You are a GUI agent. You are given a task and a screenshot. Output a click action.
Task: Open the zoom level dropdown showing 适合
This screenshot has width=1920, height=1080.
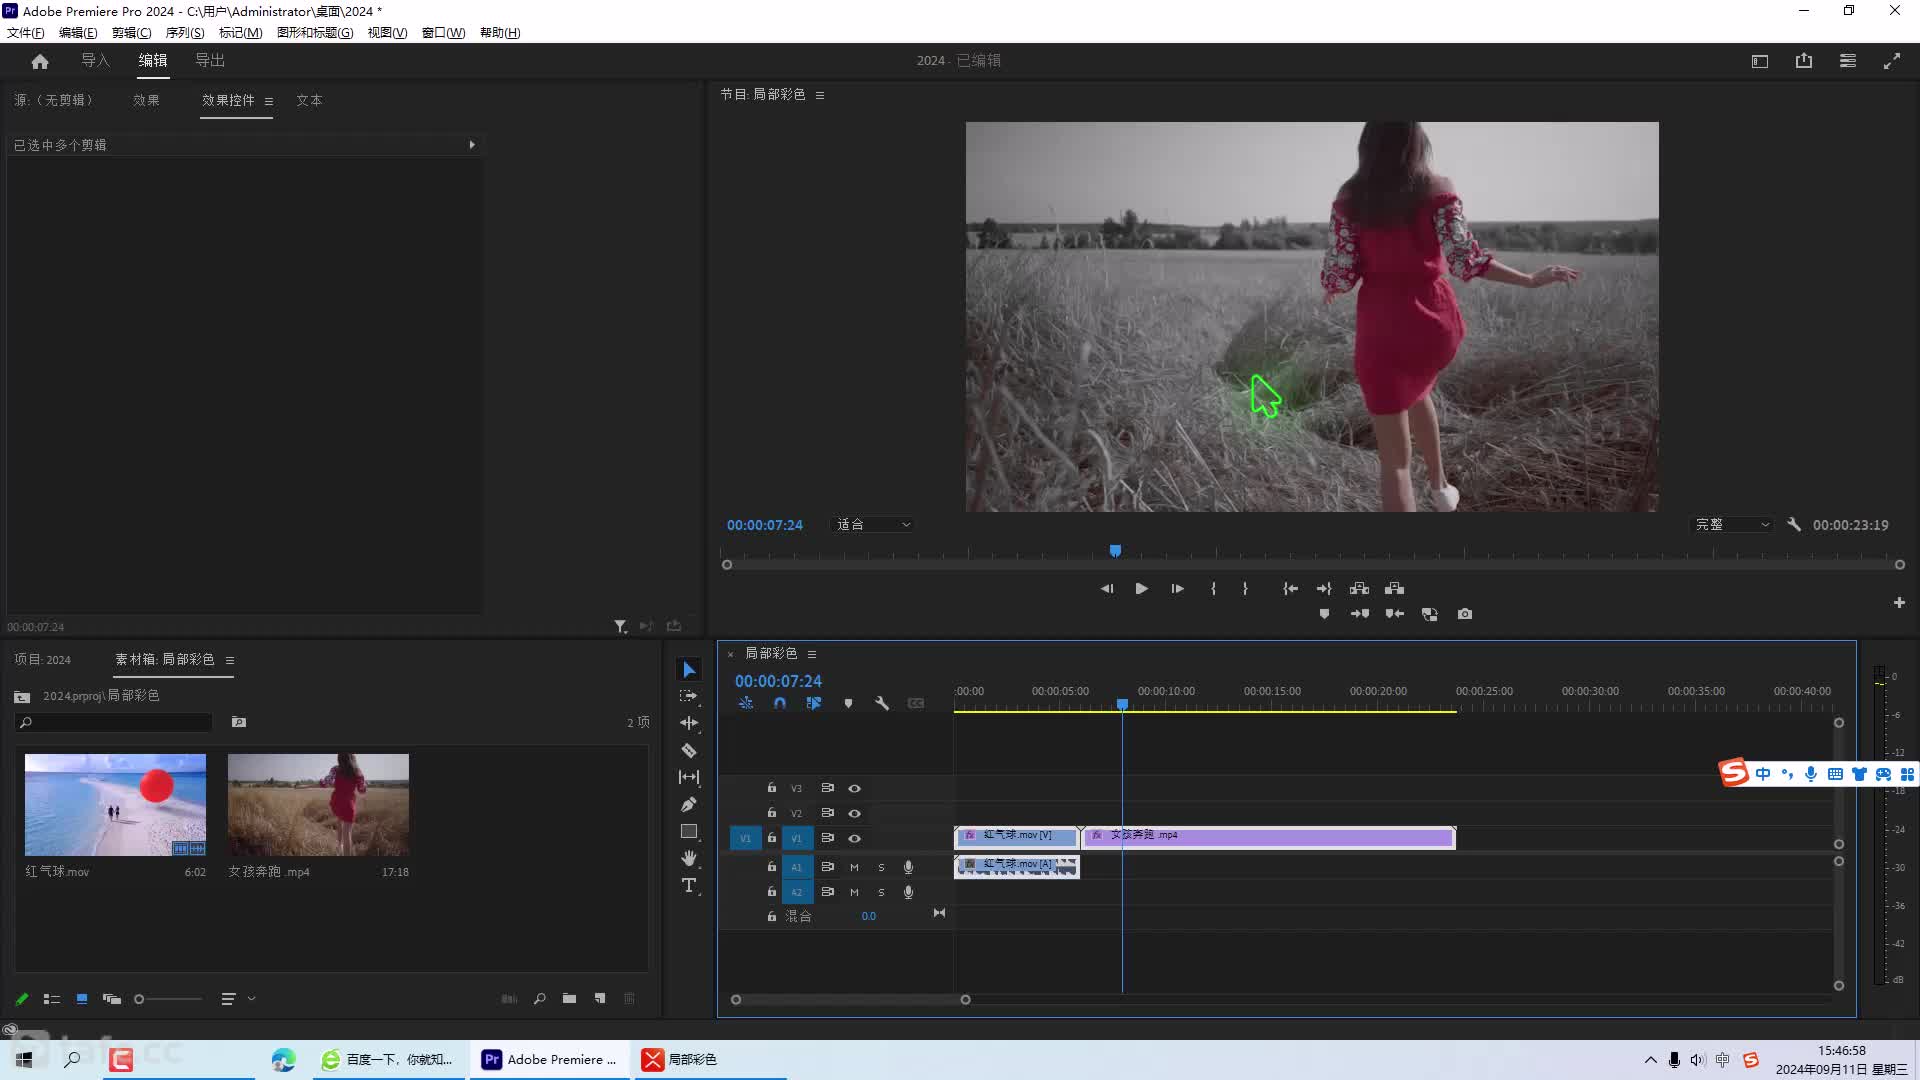[x=873, y=524]
